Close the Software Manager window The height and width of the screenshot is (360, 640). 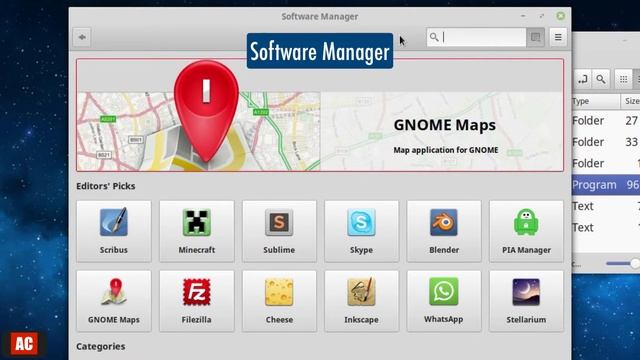pos(560,16)
